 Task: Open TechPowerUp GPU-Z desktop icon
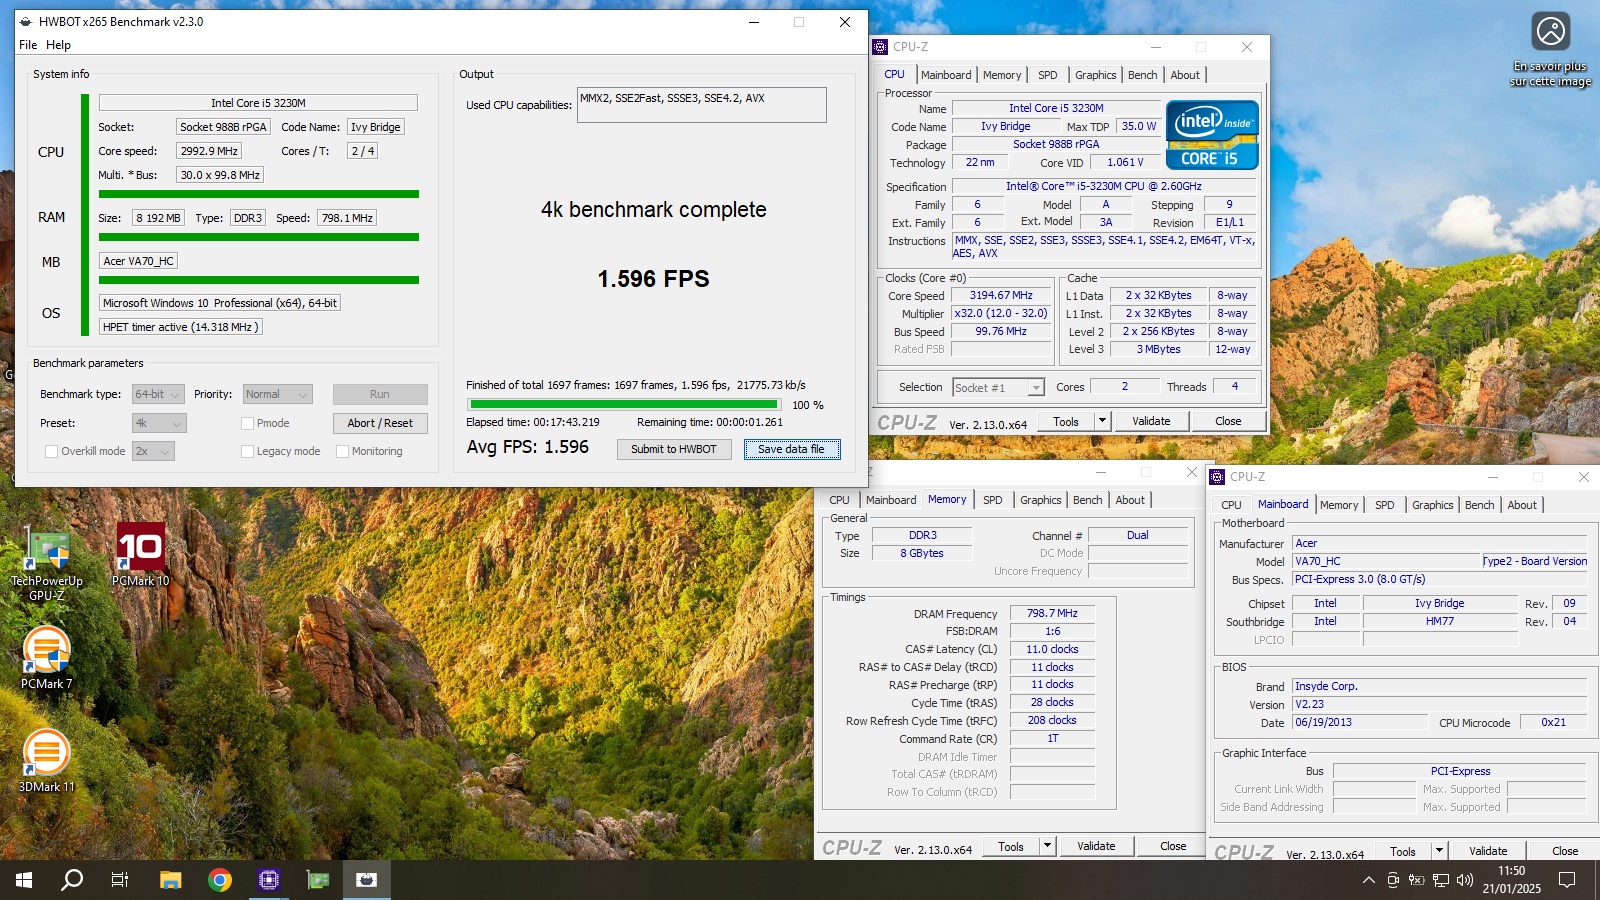coord(46,562)
